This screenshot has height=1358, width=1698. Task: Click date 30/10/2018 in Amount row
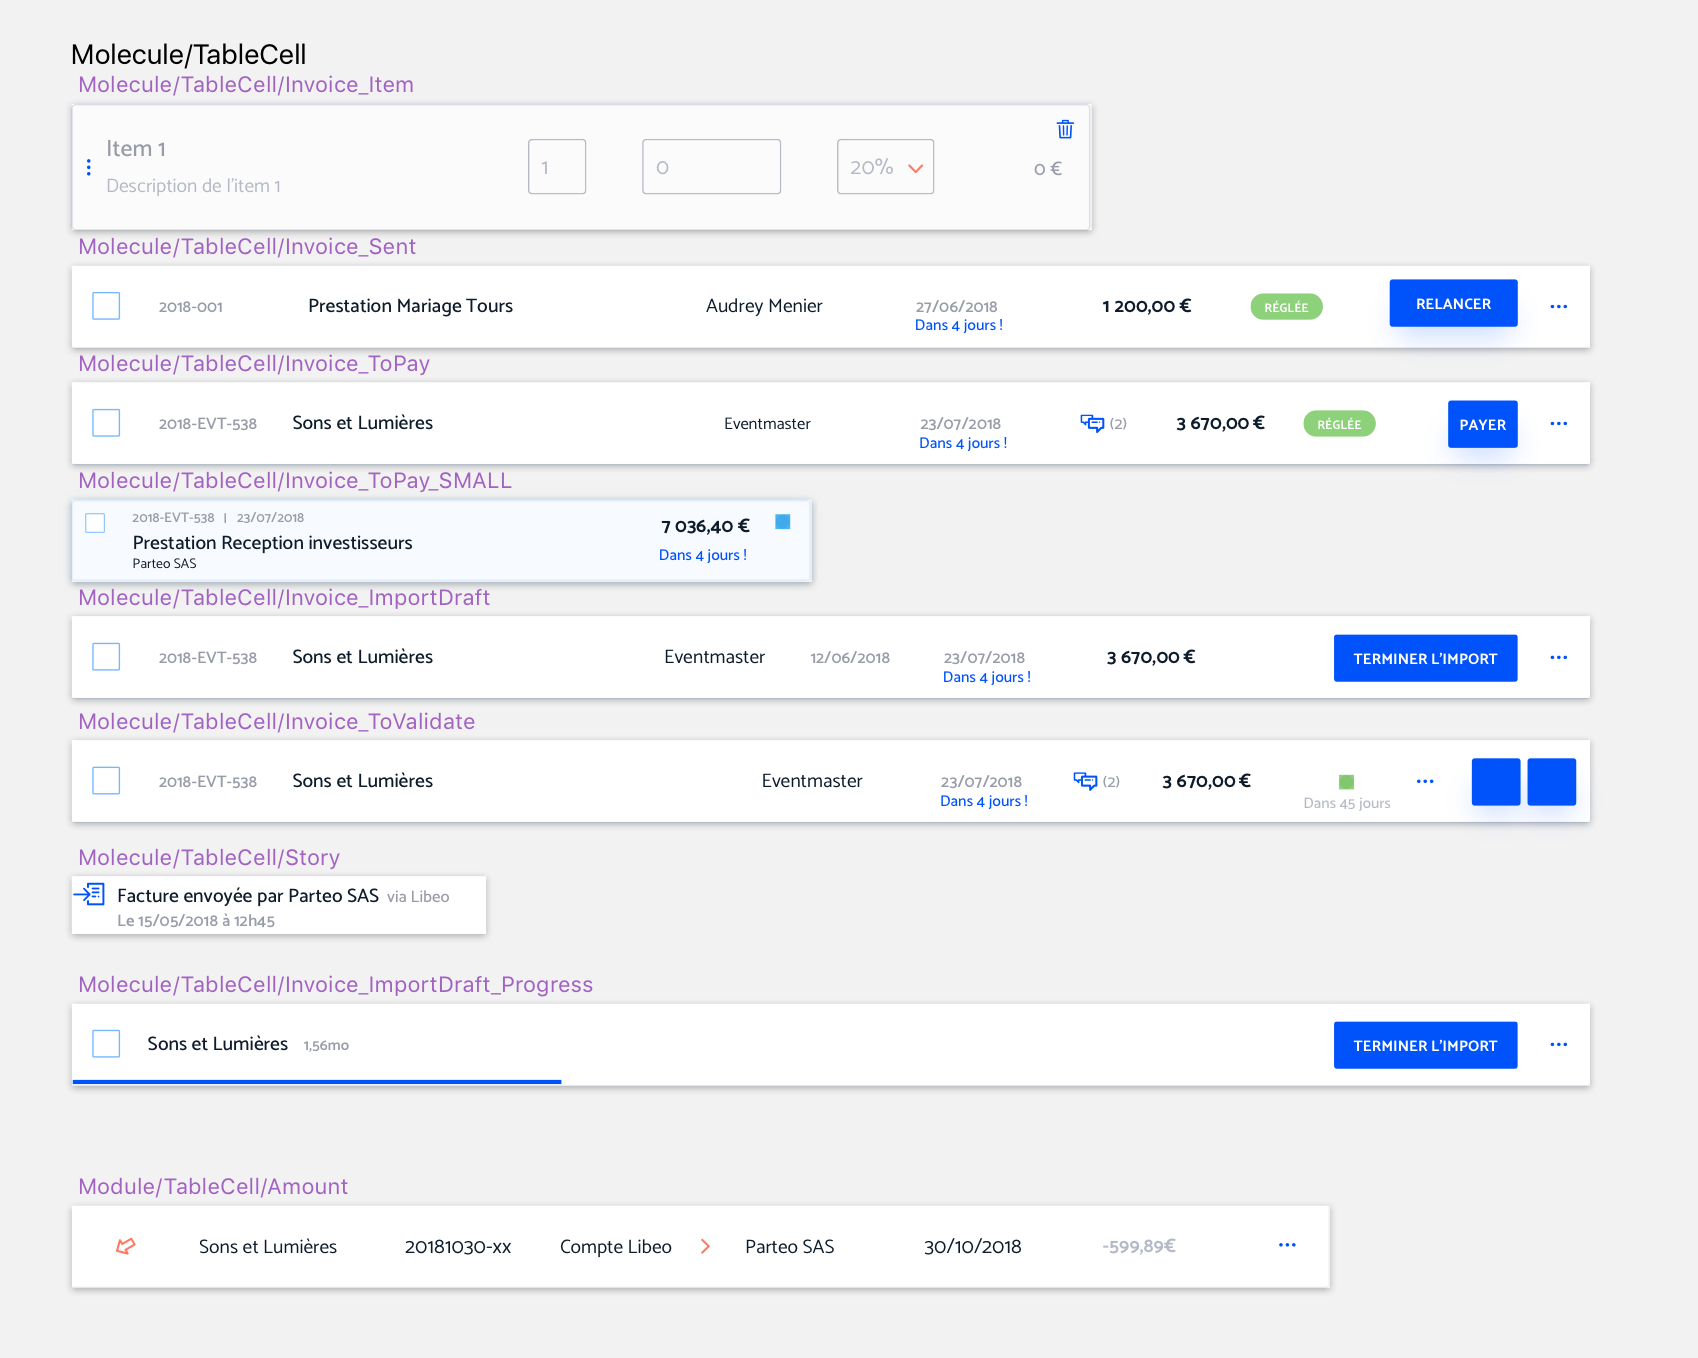pos(972,1247)
